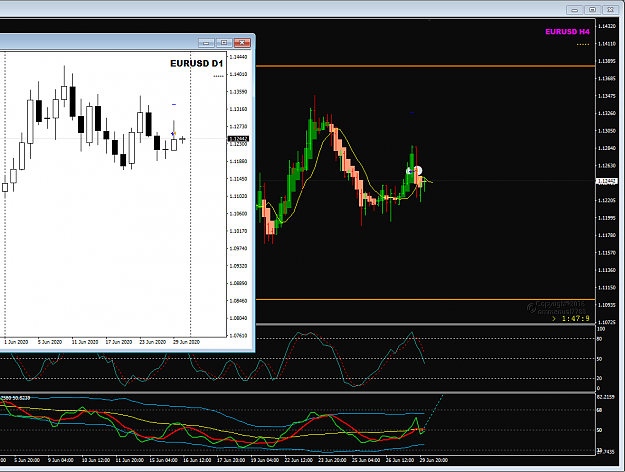Select the 23 Jun 20:00 time label
Viewport: 625px width, 472px height.
(x=332, y=460)
